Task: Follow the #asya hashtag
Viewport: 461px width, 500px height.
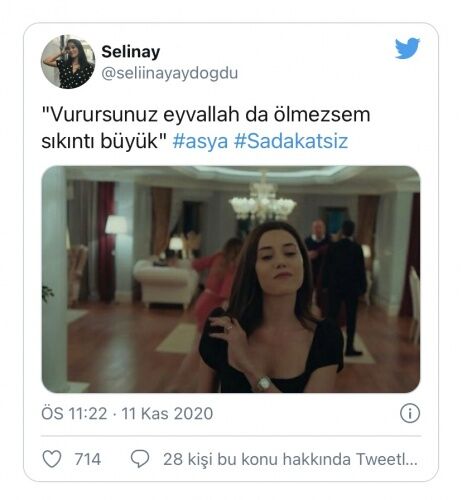Action: click(200, 141)
